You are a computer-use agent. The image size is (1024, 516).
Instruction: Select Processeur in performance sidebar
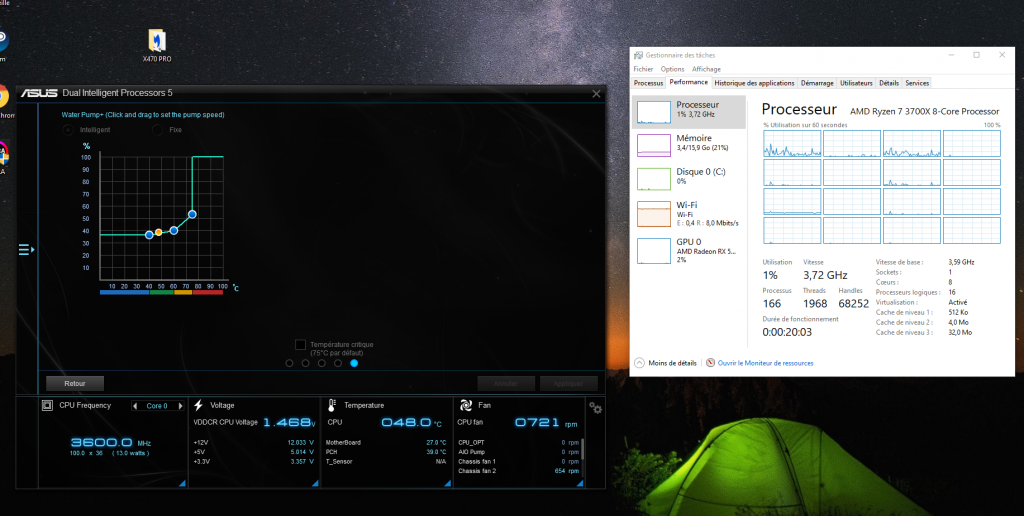point(689,112)
